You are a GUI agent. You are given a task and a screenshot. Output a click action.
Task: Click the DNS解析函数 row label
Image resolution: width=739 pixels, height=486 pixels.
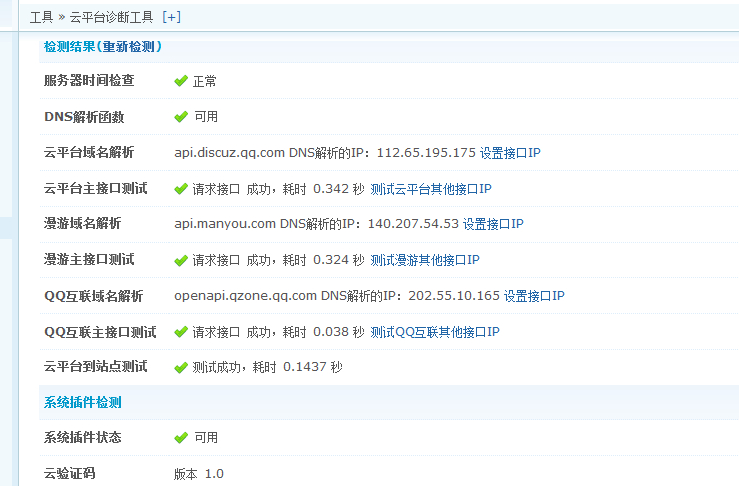84,116
